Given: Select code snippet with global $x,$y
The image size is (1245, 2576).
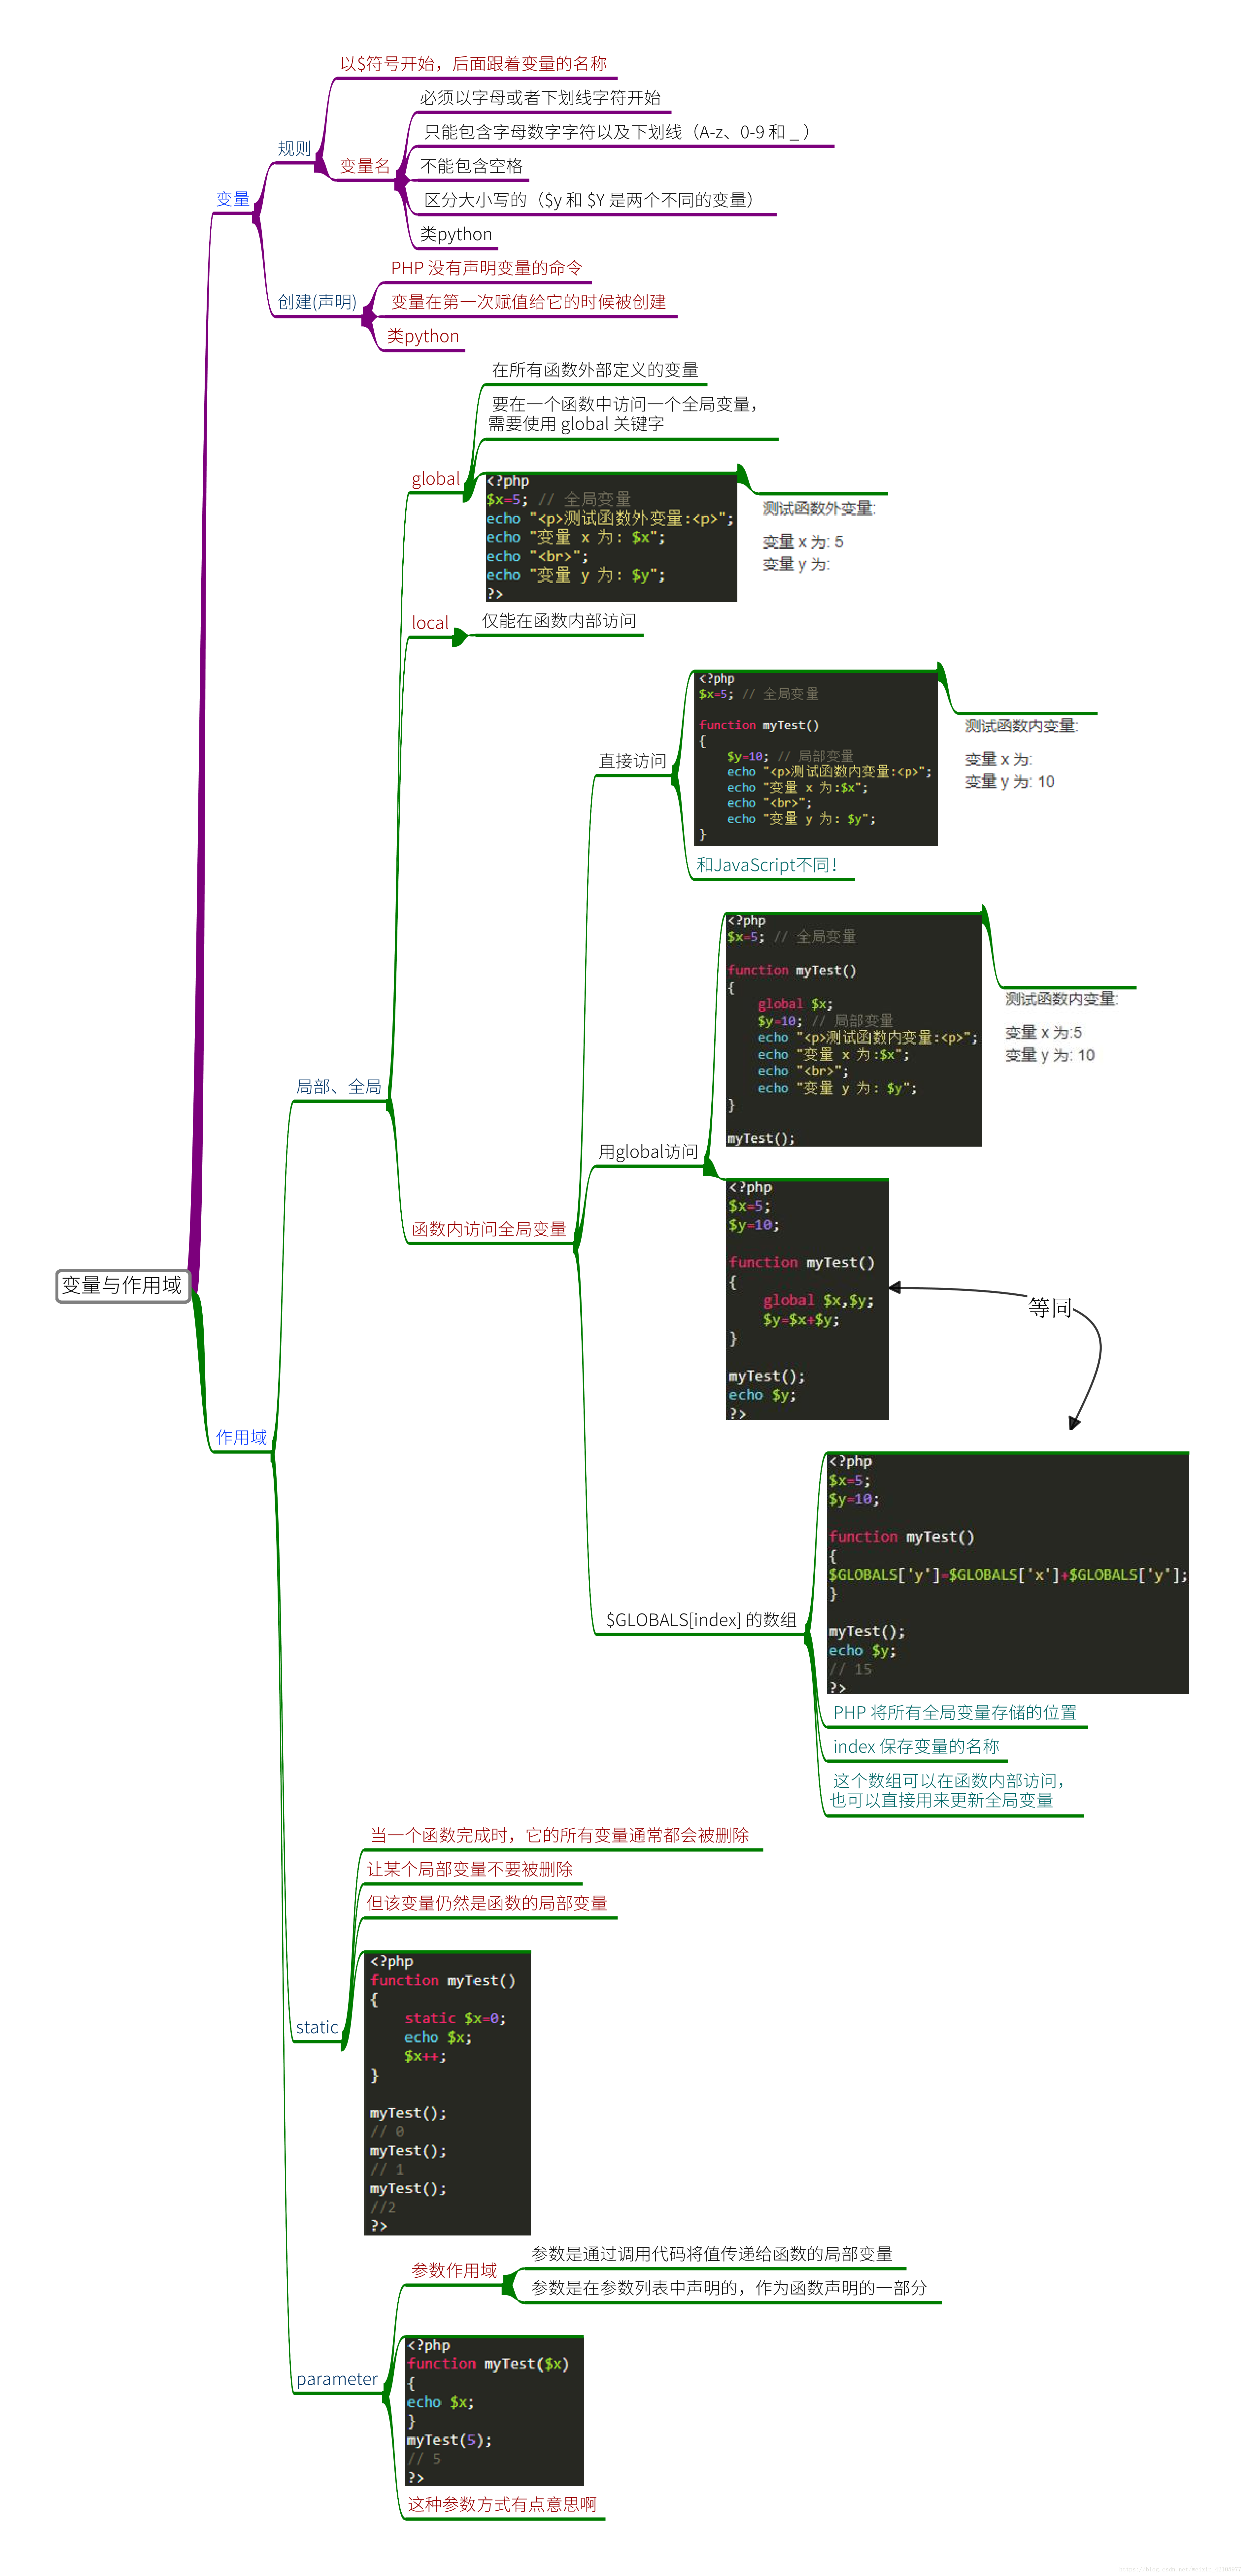Looking at the screenshot, I should point(807,1299).
